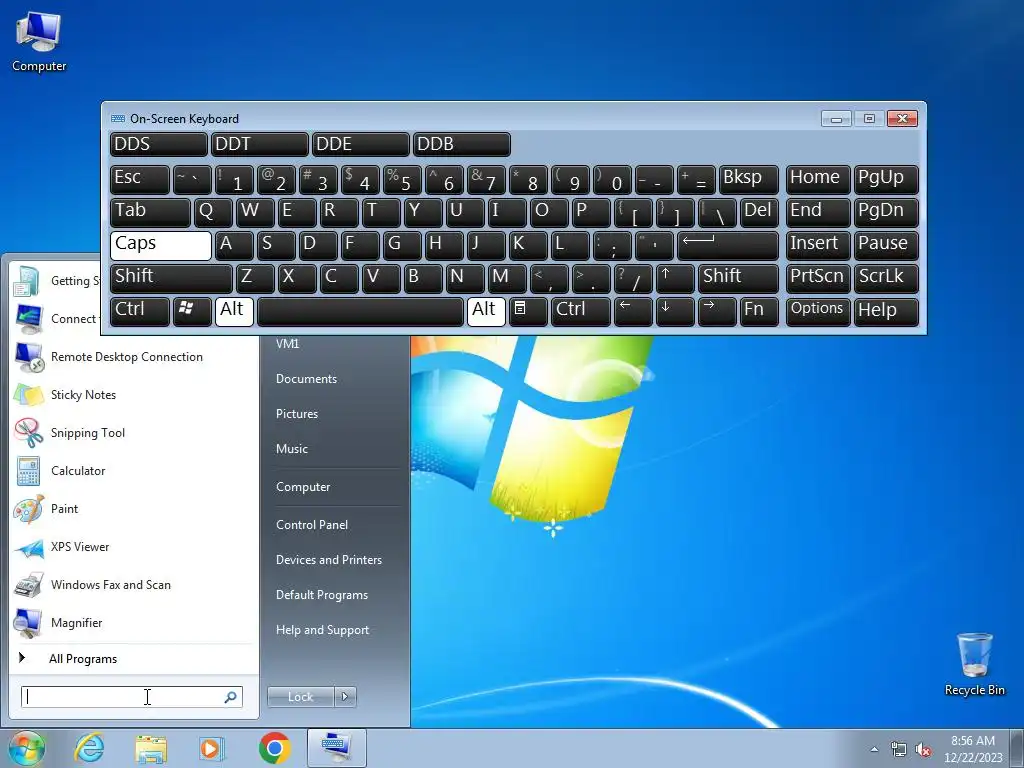The width and height of the screenshot is (1024, 768).
Task: Choose the DDE prediction button
Action: [360, 144]
